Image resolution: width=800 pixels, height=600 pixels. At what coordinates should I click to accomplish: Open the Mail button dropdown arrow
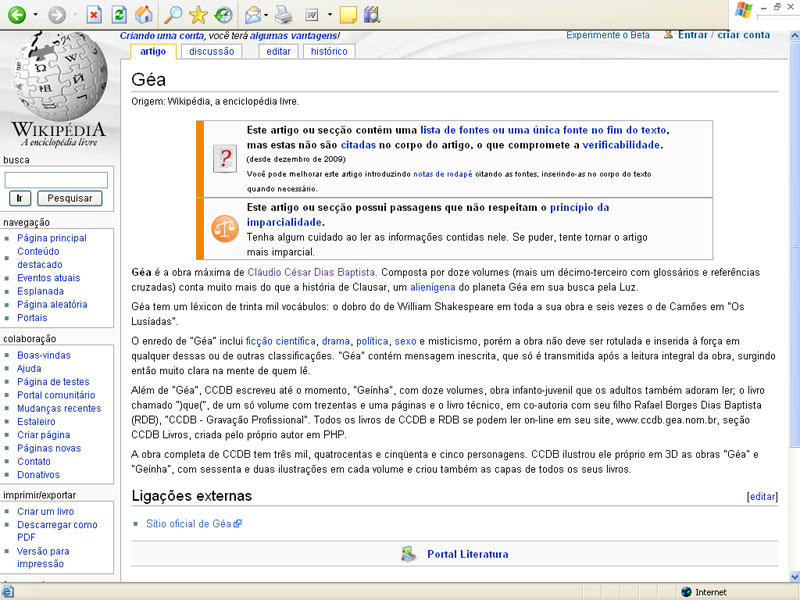coord(267,15)
